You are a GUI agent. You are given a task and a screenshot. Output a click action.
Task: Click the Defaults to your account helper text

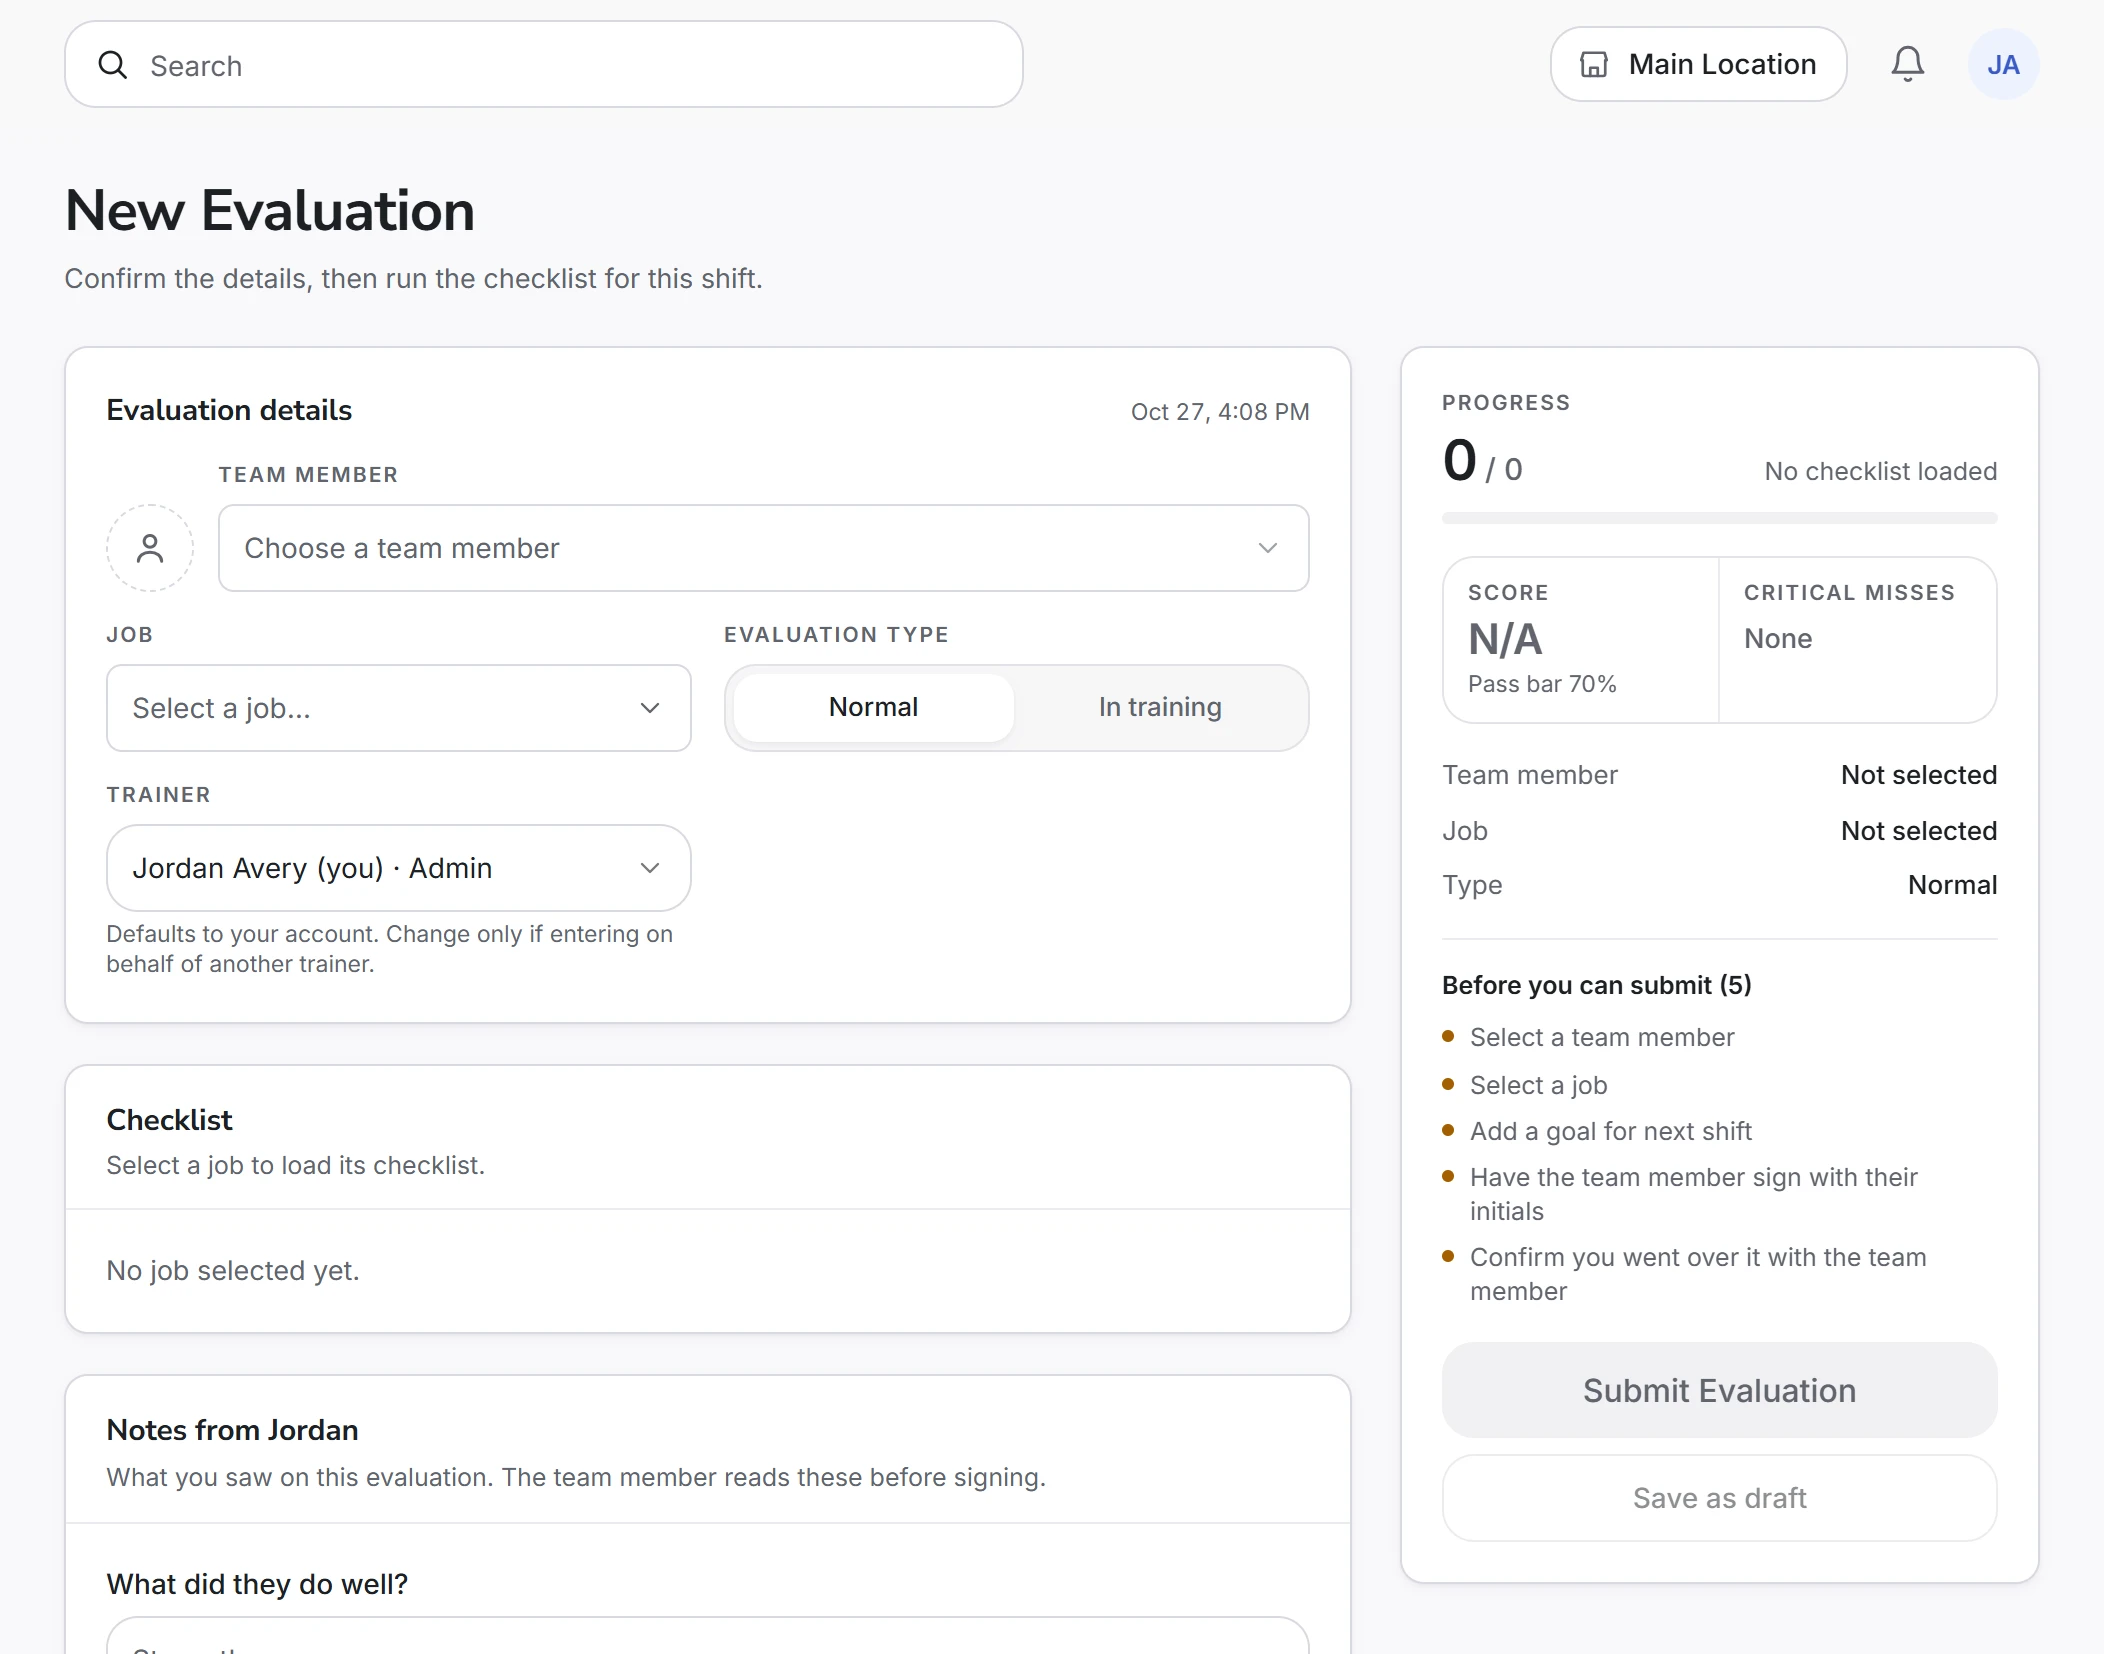click(x=389, y=949)
